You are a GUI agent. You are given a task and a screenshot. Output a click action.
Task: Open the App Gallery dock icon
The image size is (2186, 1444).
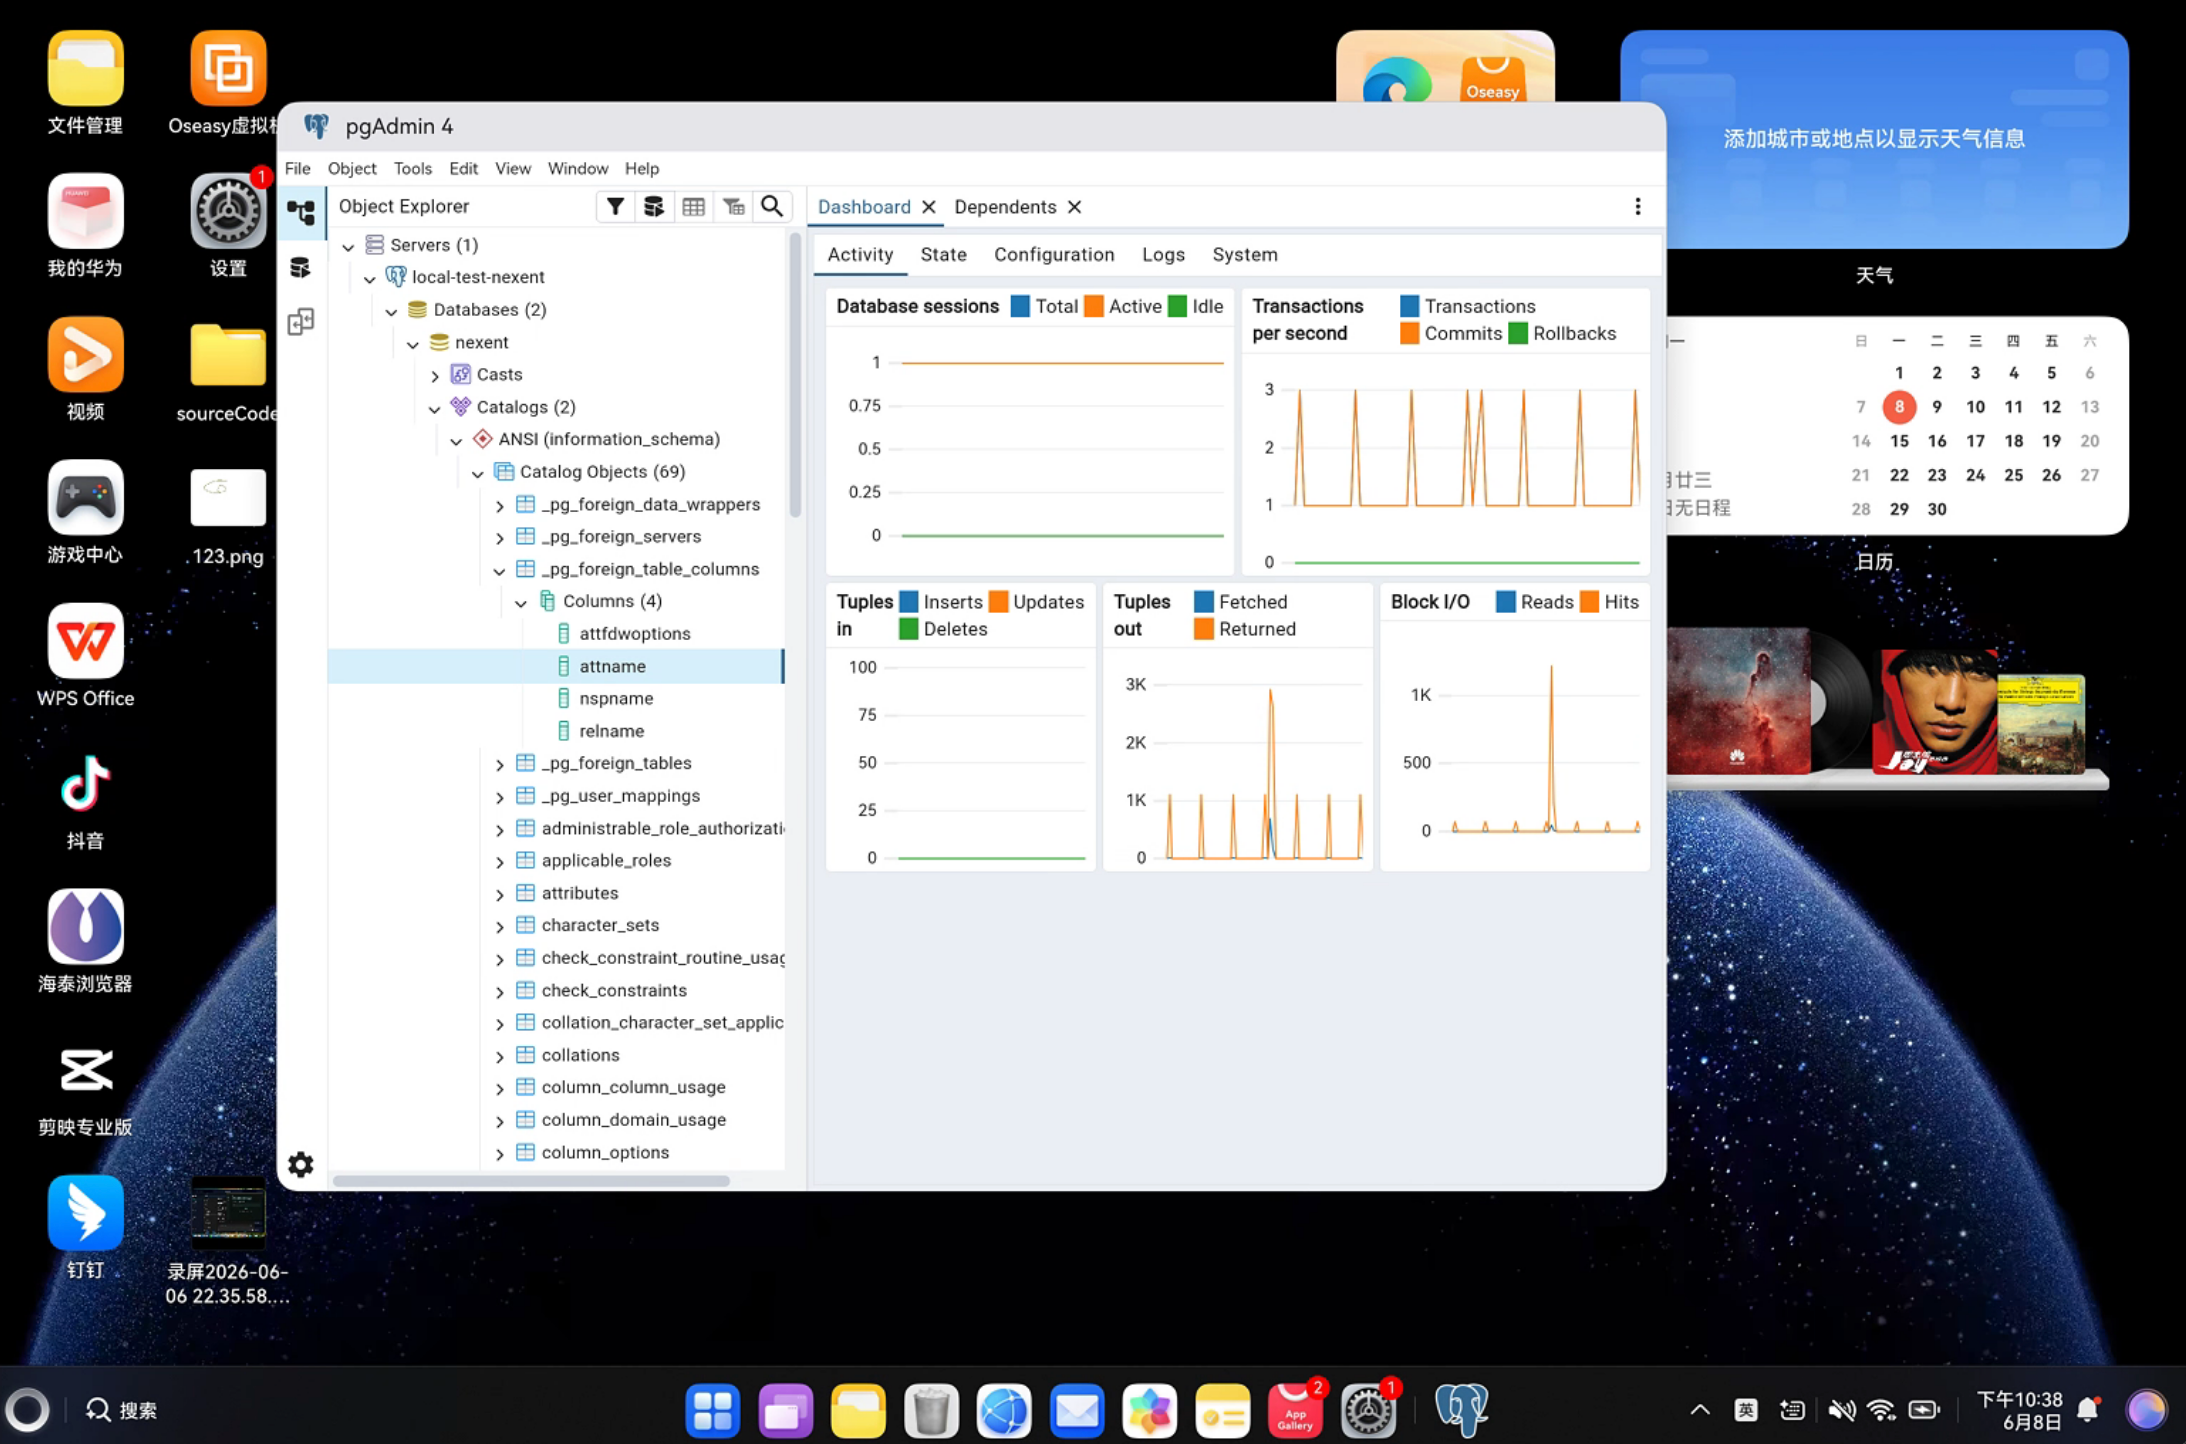pyautogui.click(x=1295, y=1411)
